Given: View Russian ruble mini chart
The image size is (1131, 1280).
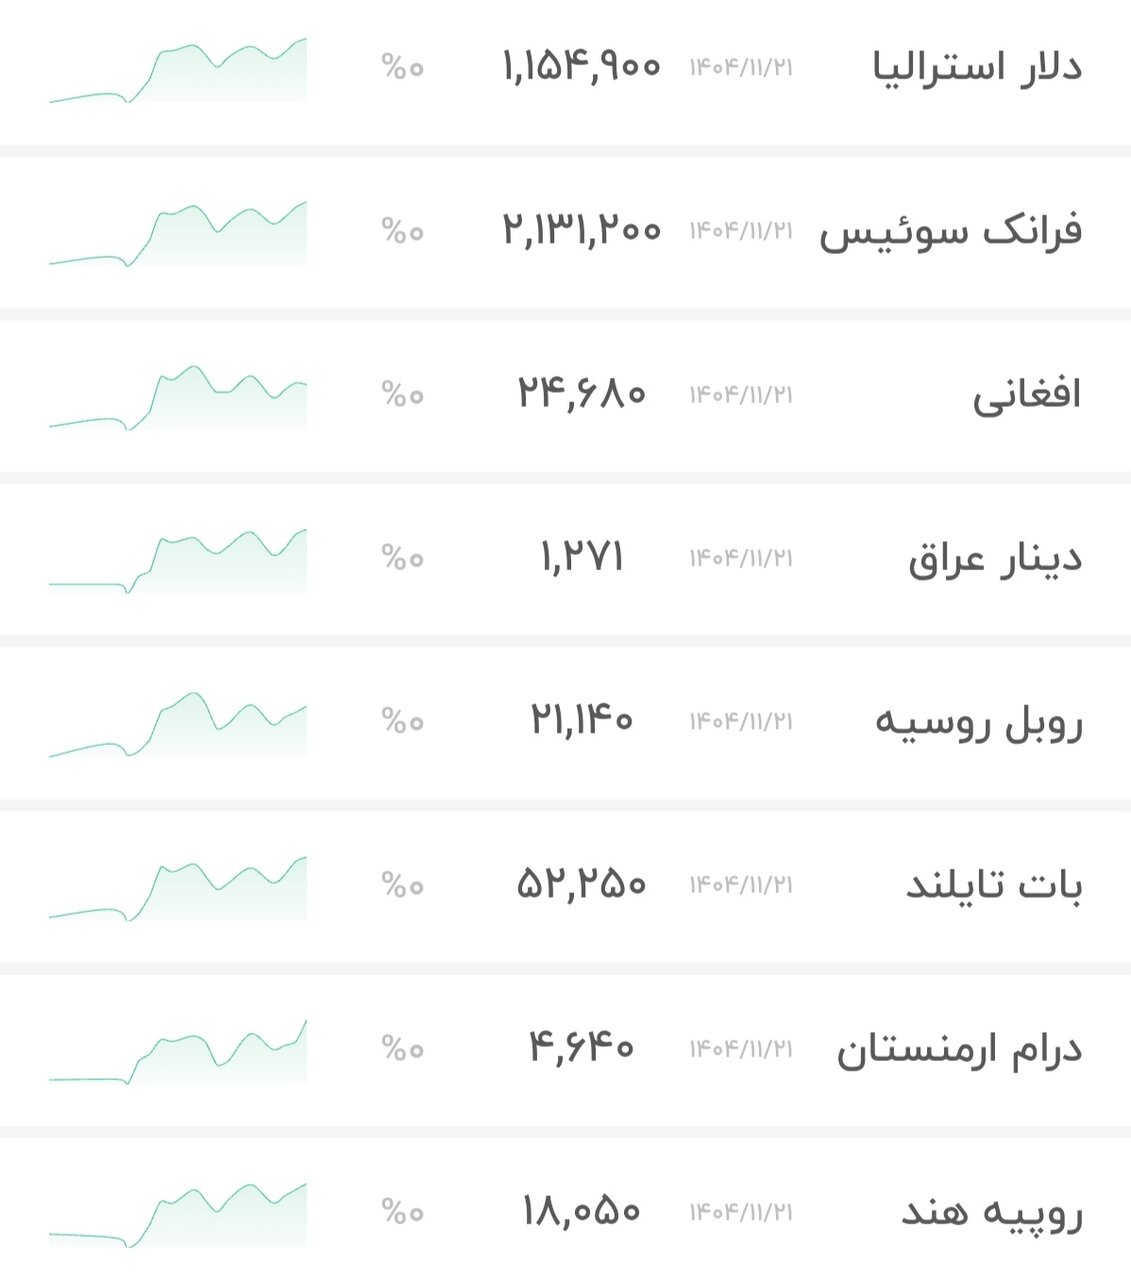Looking at the screenshot, I should point(178,725).
